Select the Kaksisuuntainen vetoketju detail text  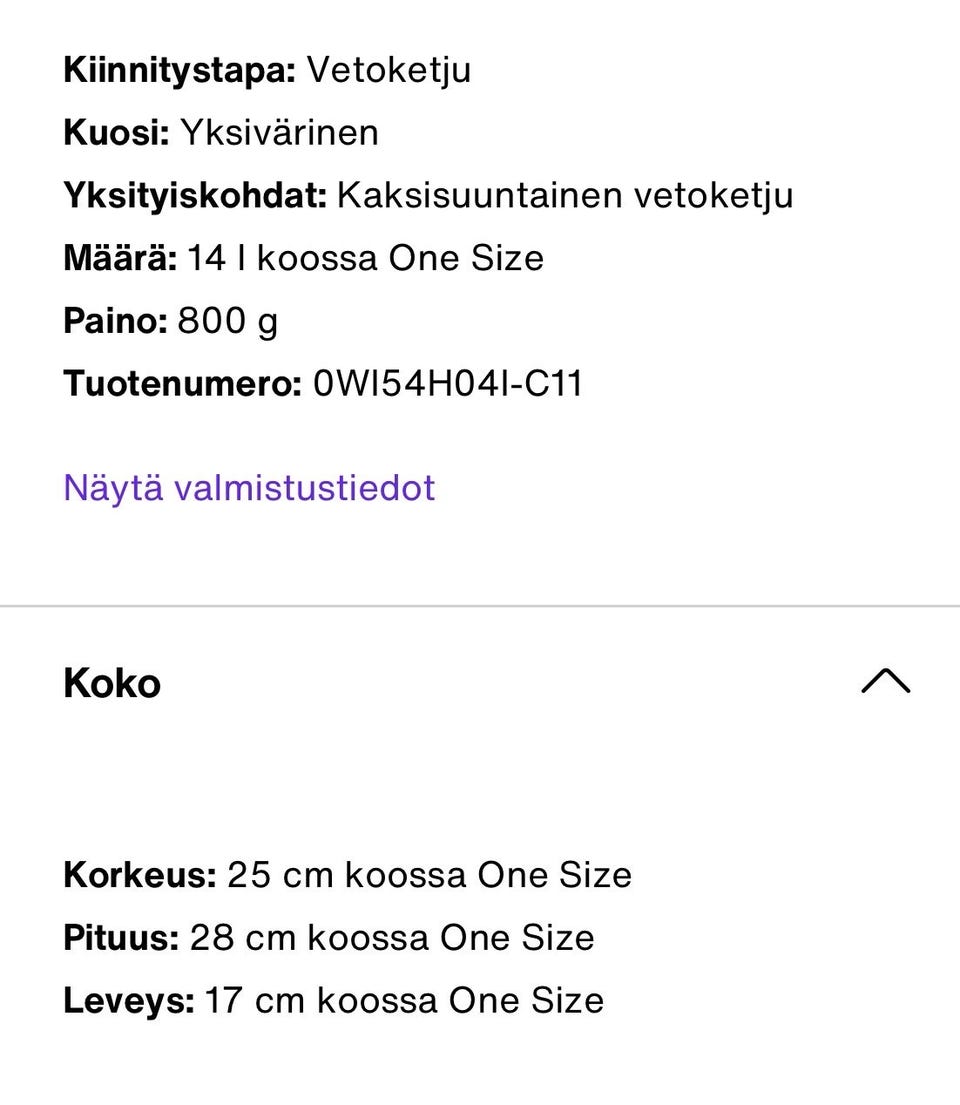pos(564,196)
